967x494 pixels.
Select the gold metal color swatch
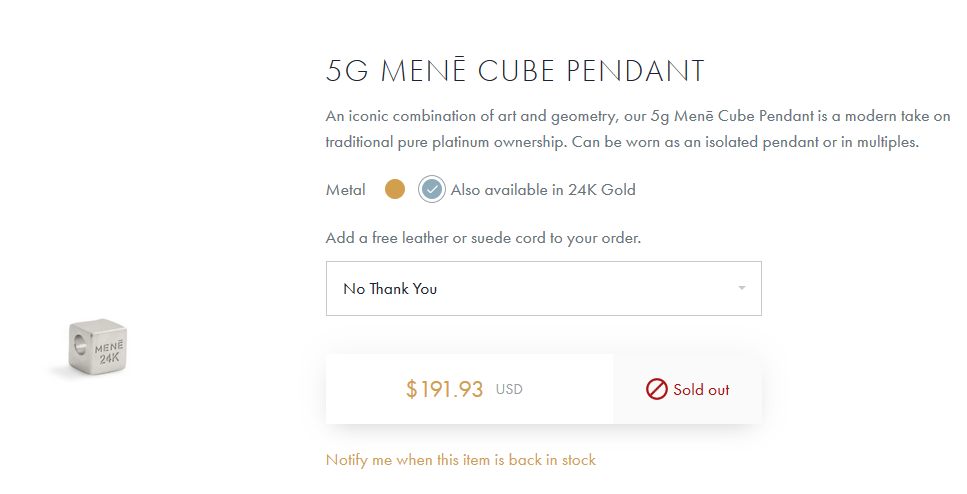395,189
